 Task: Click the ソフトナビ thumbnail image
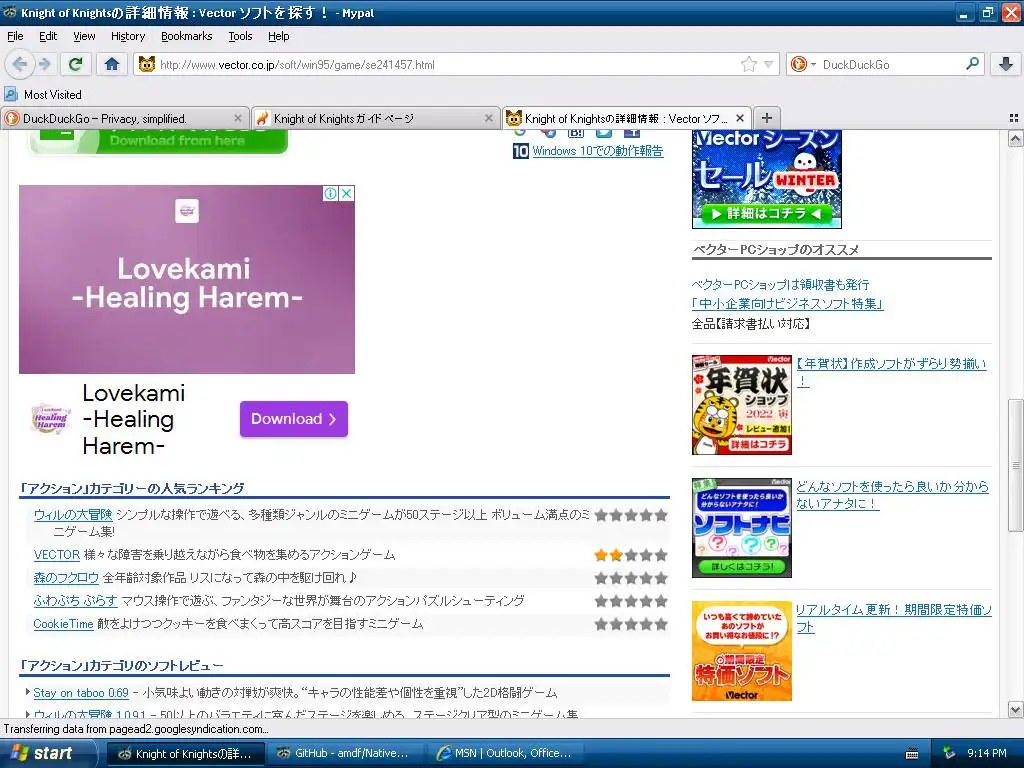tap(742, 528)
